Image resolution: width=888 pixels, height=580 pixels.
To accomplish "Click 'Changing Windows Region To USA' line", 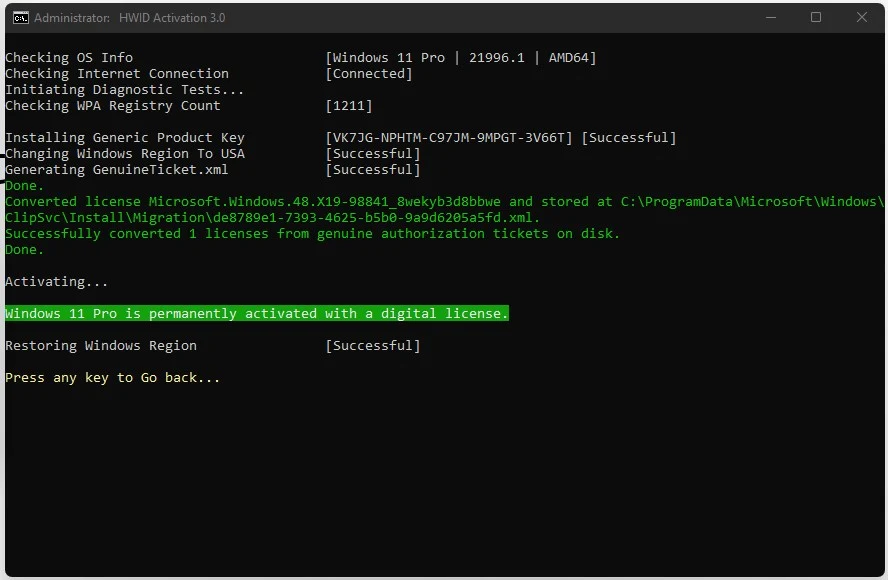I will [125, 153].
